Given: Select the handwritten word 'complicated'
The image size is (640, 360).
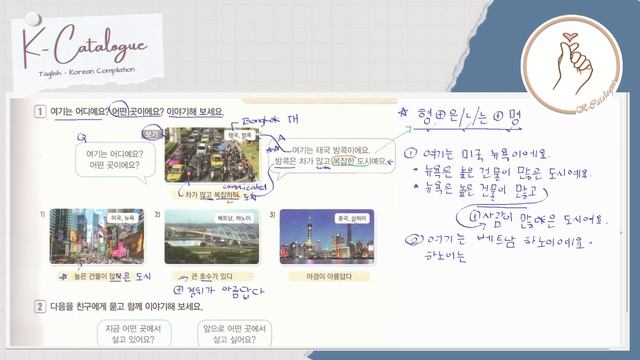Looking at the screenshot, I should coord(245,187).
